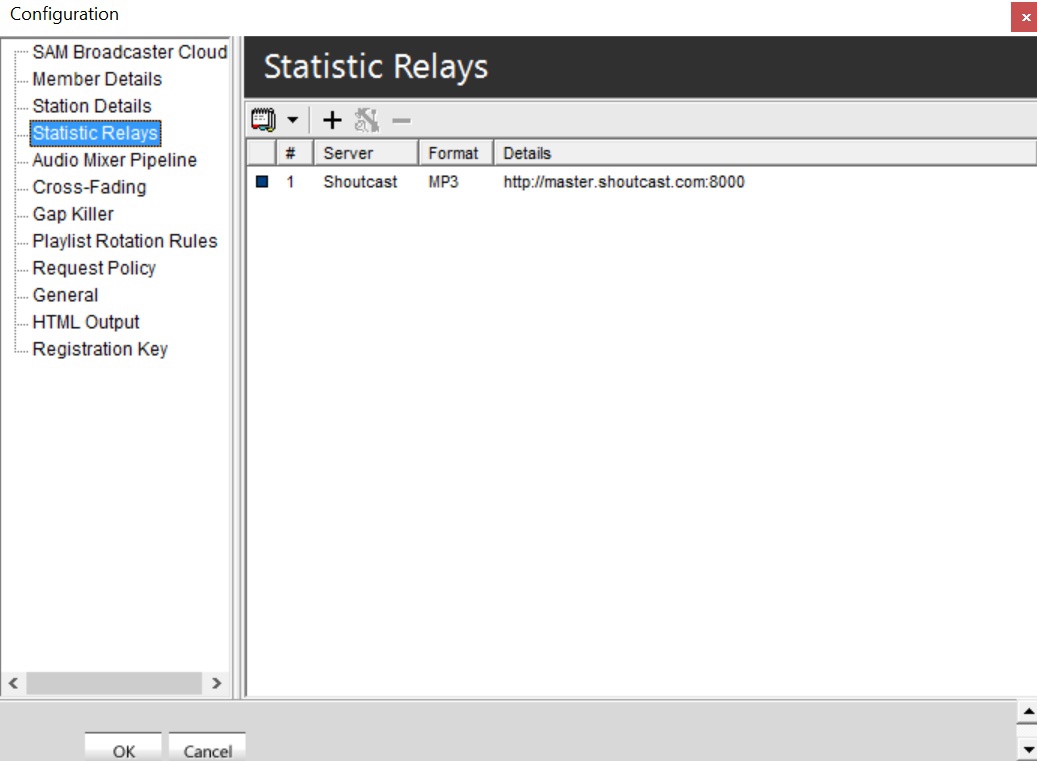
Task: Click the tree panel left scroll arrow
Action: pos(13,683)
